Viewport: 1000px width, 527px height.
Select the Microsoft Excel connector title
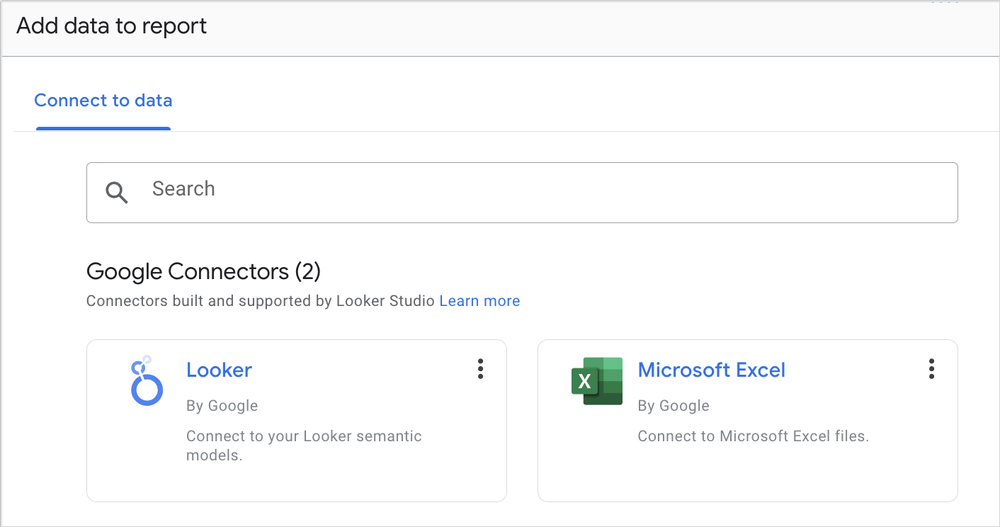tap(711, 370)
